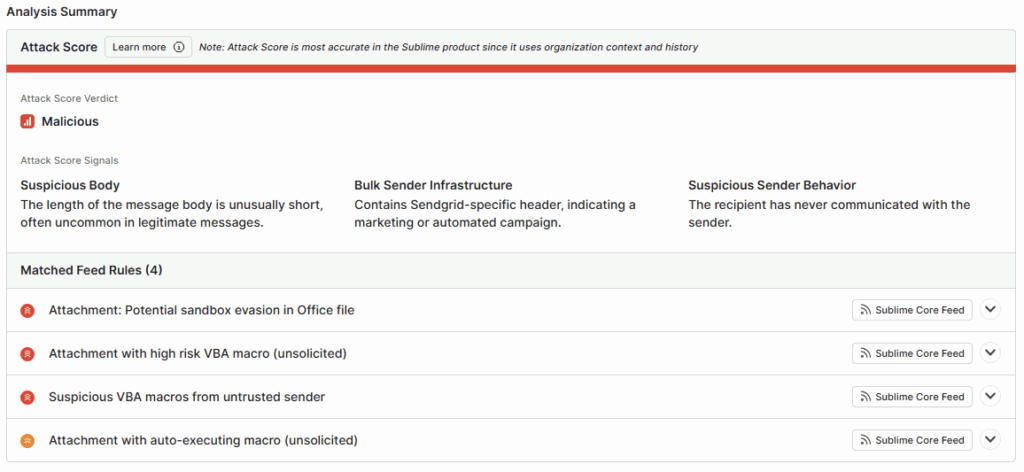Open Sublime Core Feed for Suspicious VBA macros rule

pyautogui.click(x=912, y=397)
